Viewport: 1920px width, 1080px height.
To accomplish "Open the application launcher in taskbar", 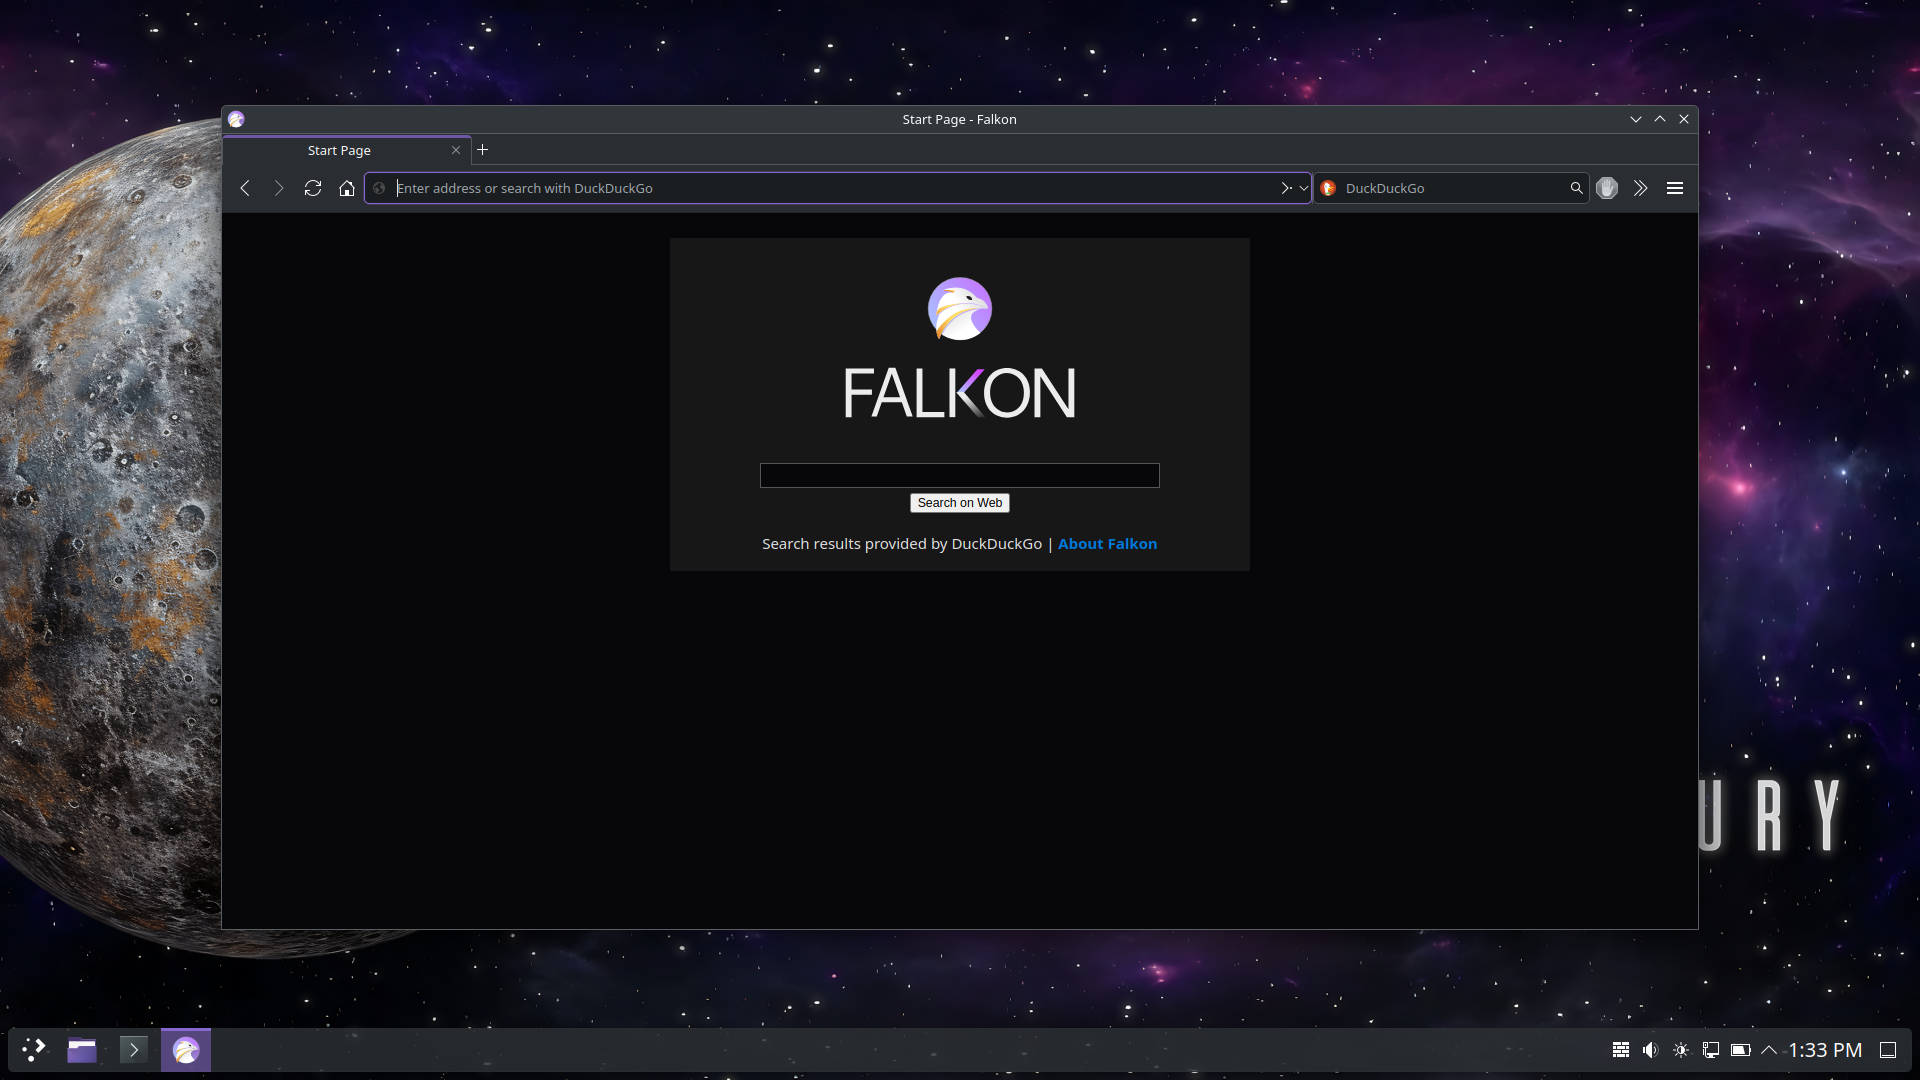I will [x=34, y=1050].
